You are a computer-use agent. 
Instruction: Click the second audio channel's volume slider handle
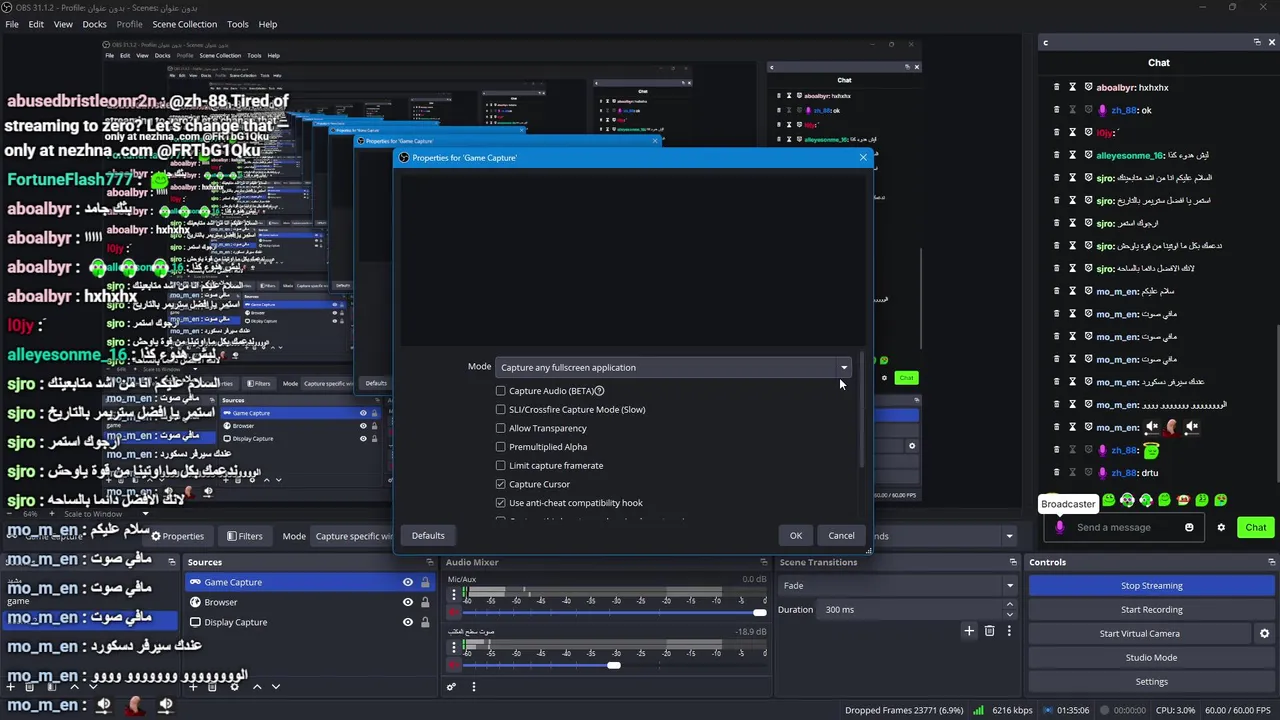tap(614, 665)
